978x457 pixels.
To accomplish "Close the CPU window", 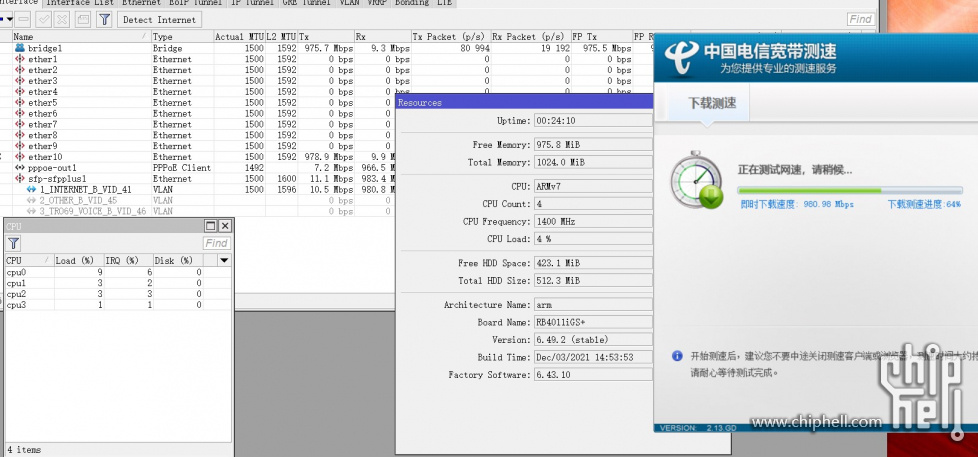I will (x=225, y=226).
